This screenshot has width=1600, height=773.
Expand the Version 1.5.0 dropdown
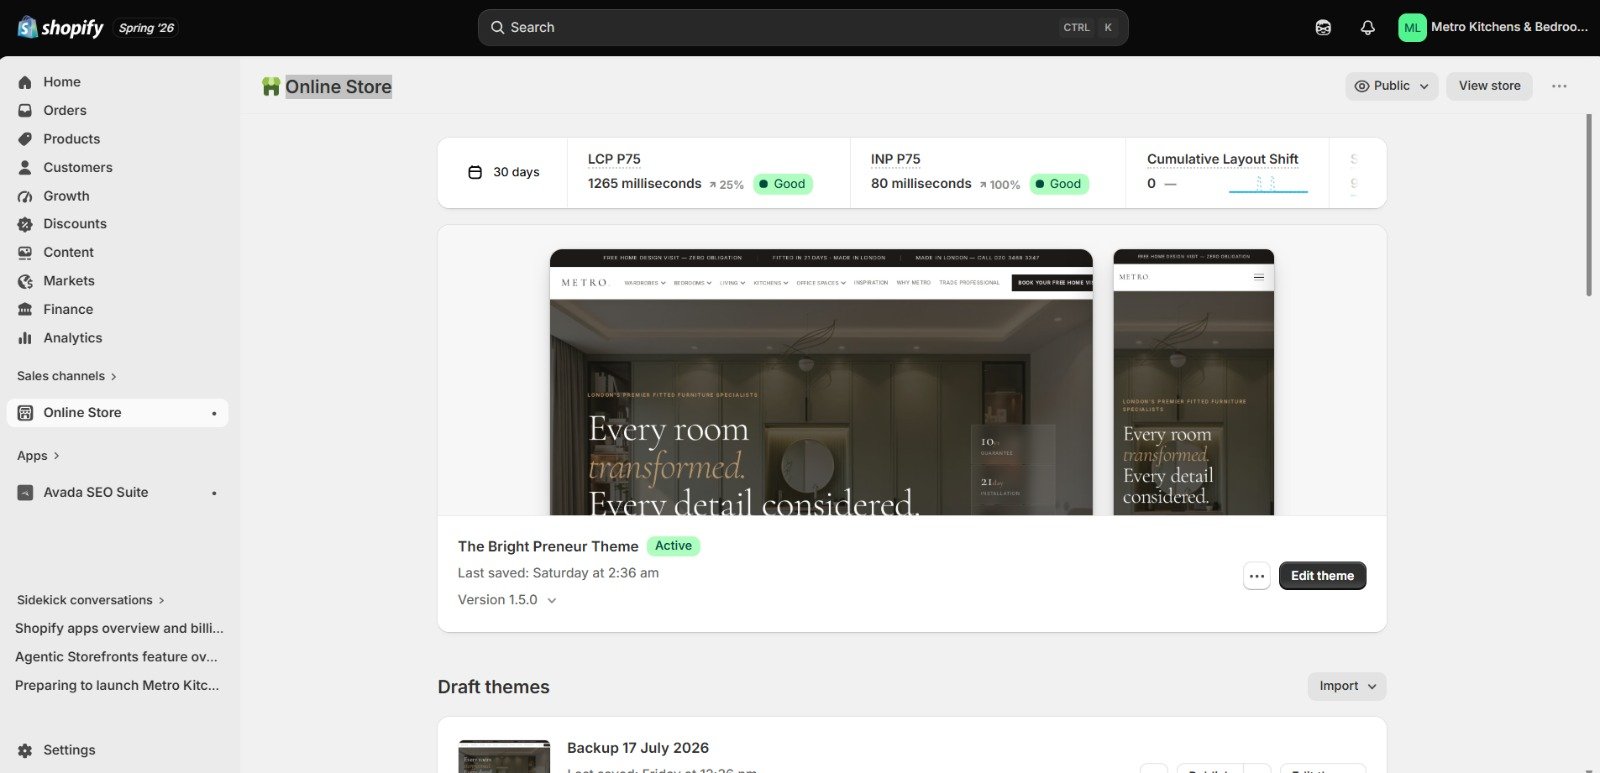pos(507,600)
